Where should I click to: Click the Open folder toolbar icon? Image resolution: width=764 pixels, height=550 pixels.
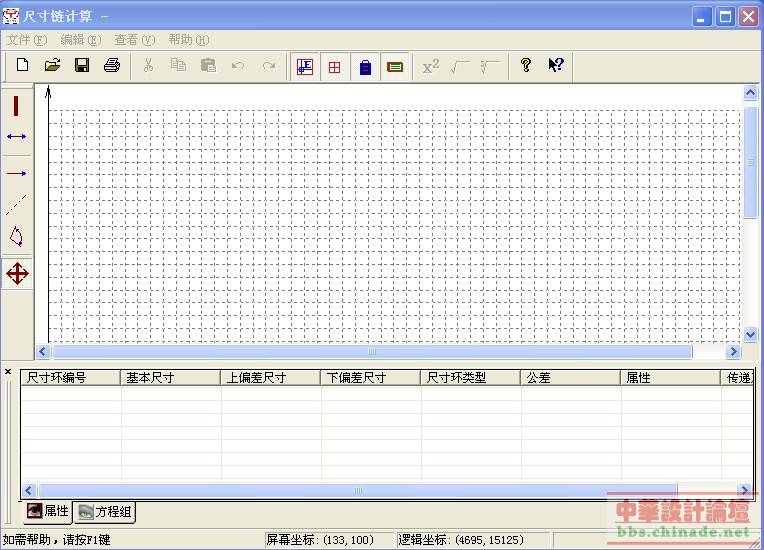[x=52, y=66]
